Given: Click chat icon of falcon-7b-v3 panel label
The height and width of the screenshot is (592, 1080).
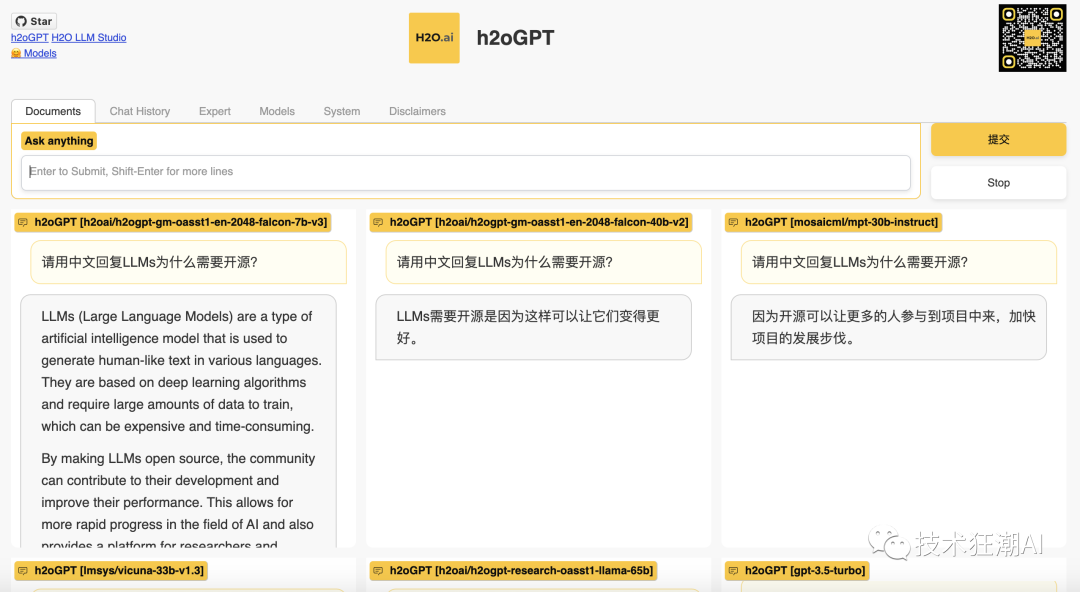Looking at the screenshot, I should [x=23, y=222].
